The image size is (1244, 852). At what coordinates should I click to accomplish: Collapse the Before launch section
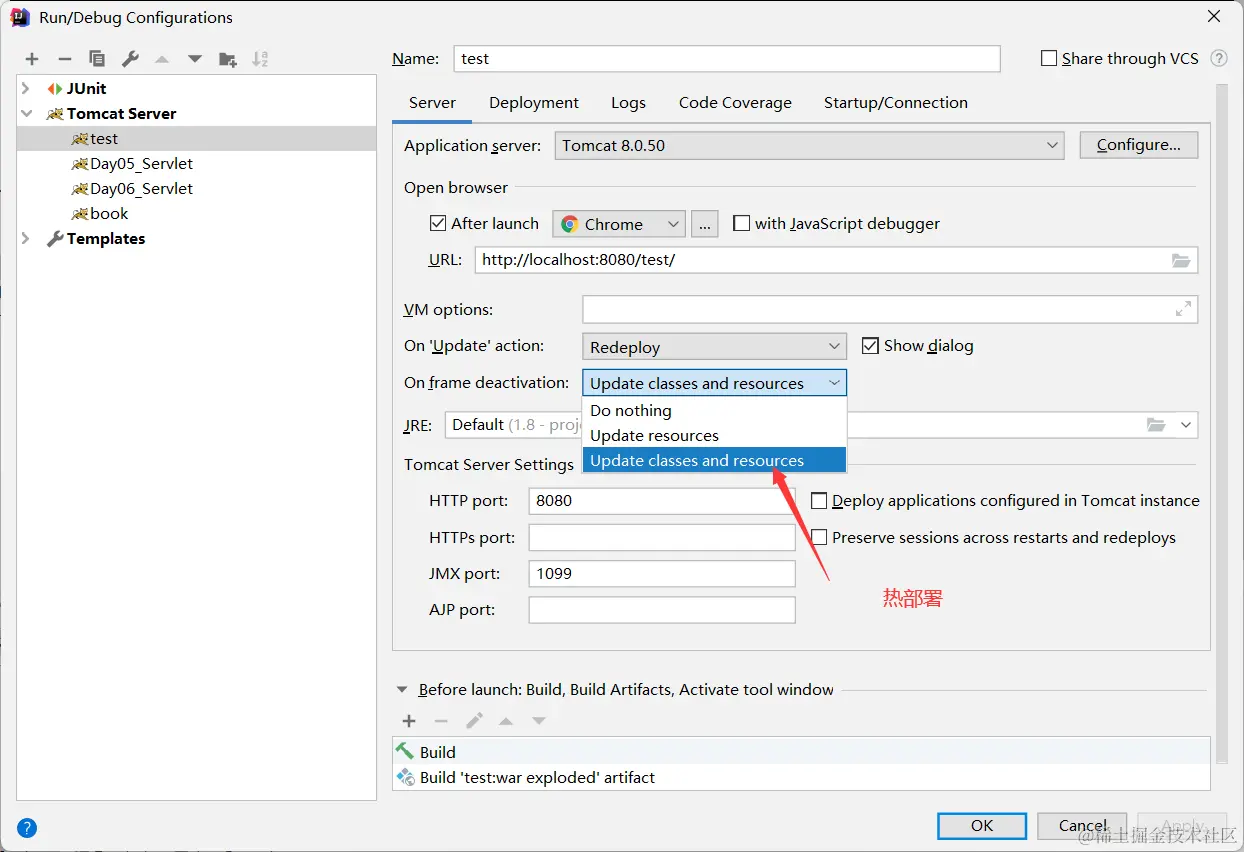(x=402, y=690)
